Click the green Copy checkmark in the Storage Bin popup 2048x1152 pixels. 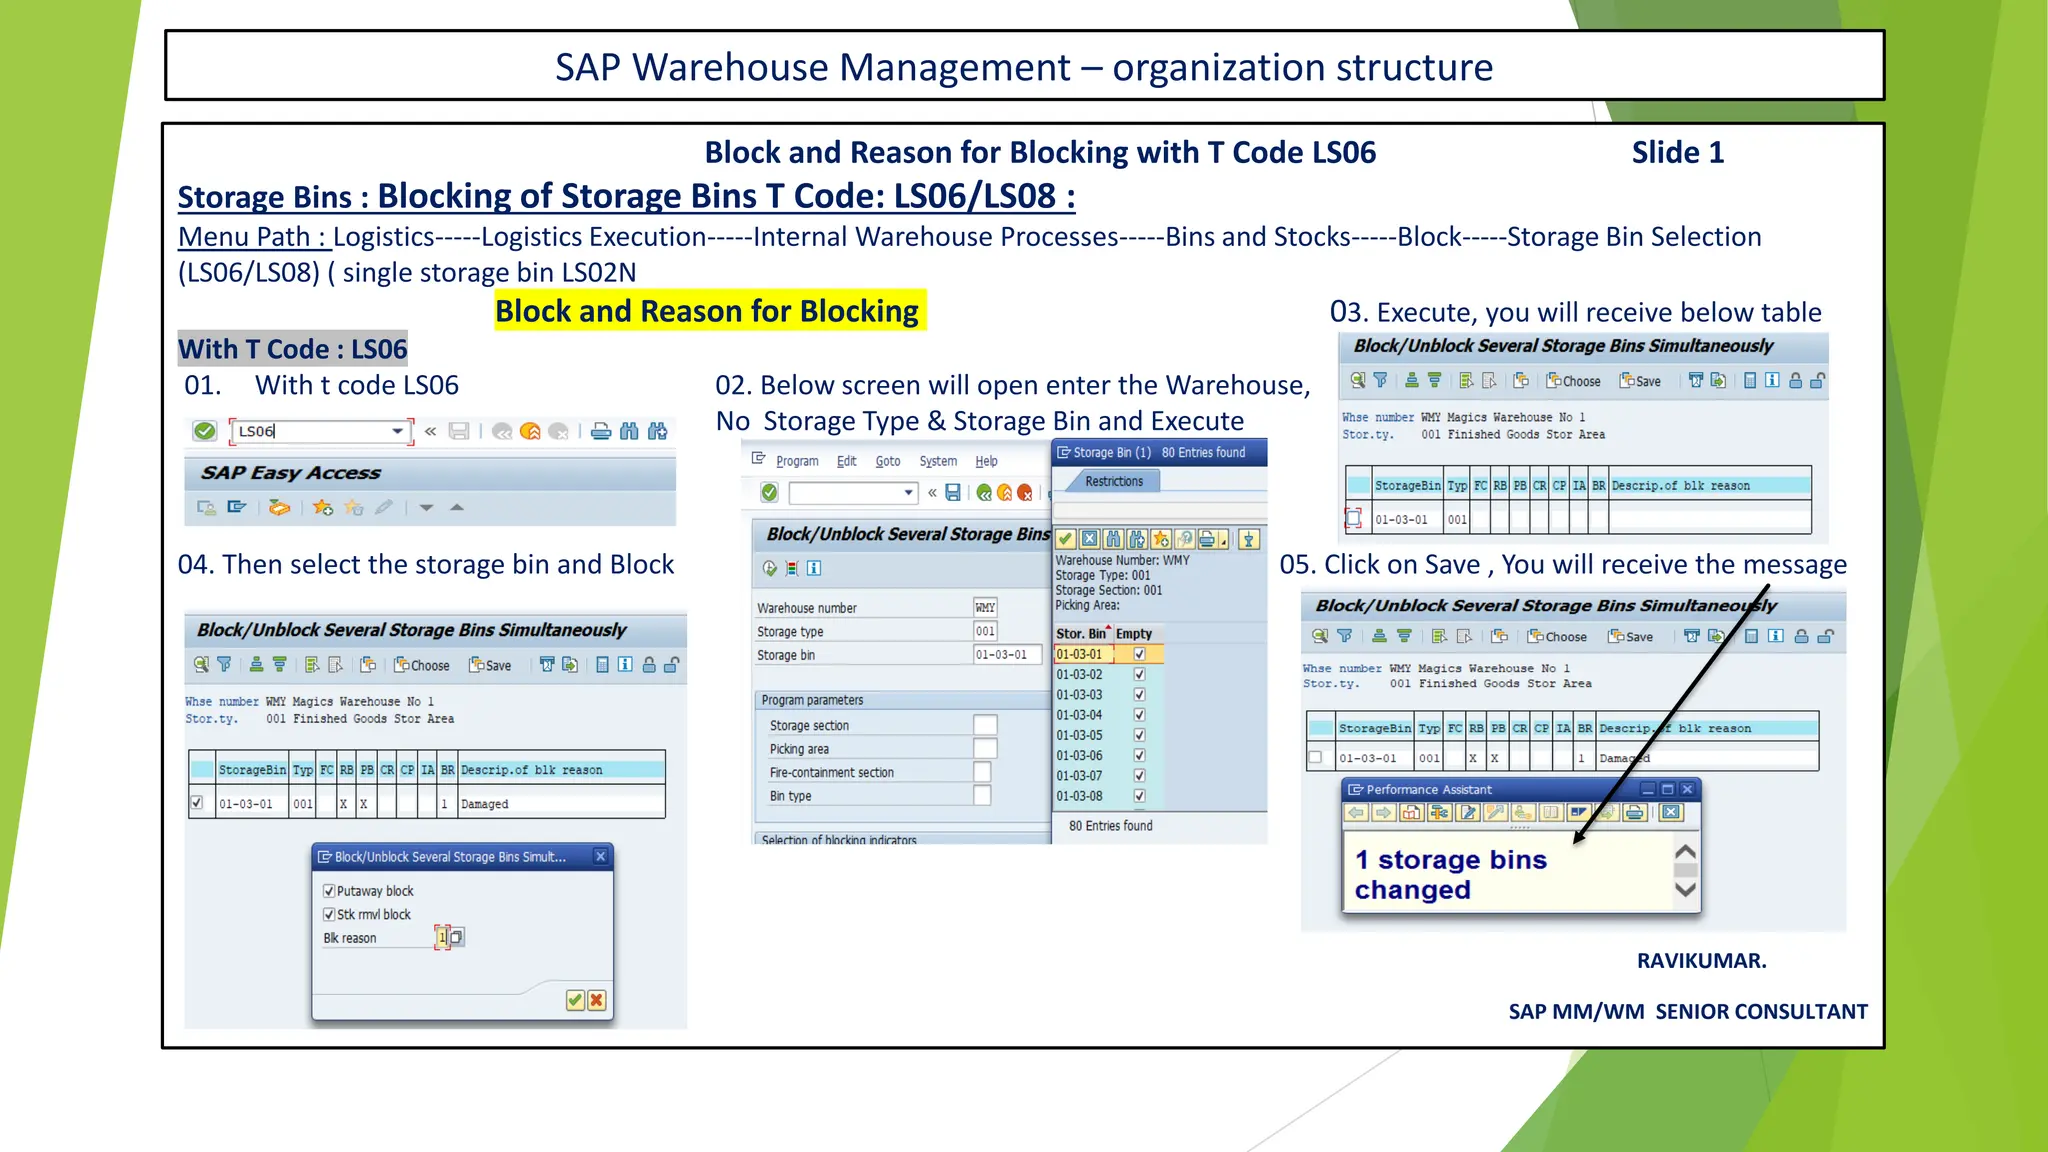point(1066,540)
